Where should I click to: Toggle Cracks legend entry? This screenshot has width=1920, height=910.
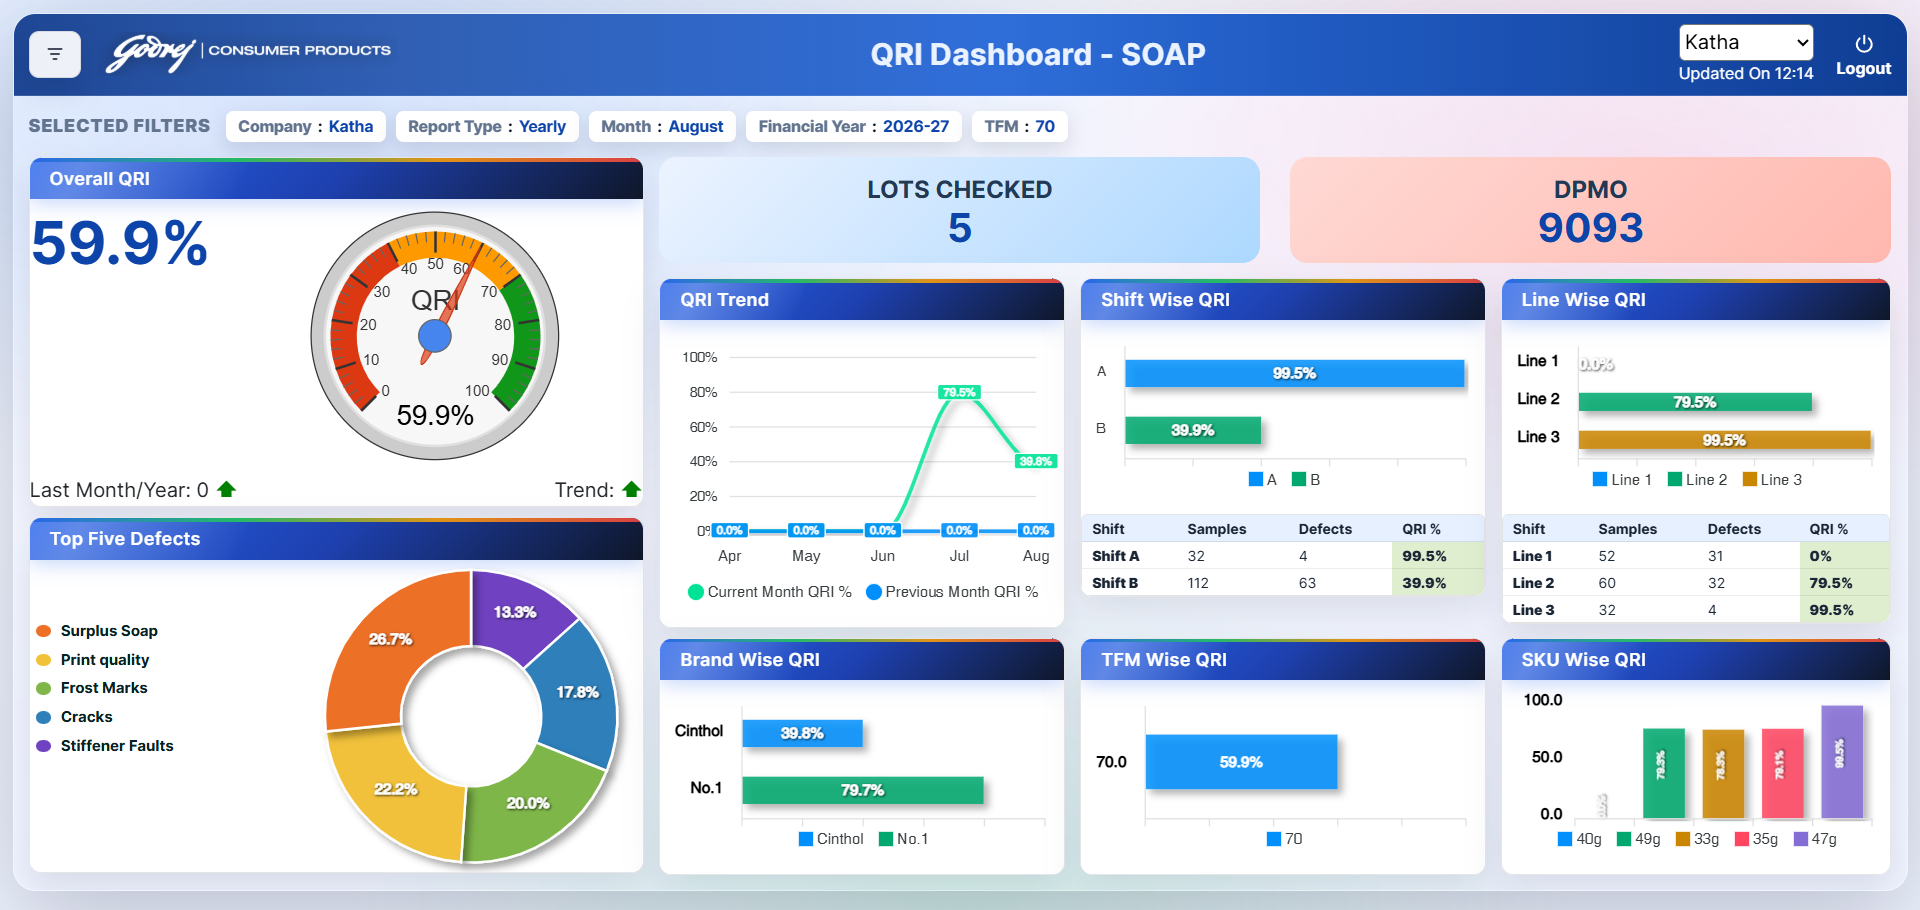(75, 717)
